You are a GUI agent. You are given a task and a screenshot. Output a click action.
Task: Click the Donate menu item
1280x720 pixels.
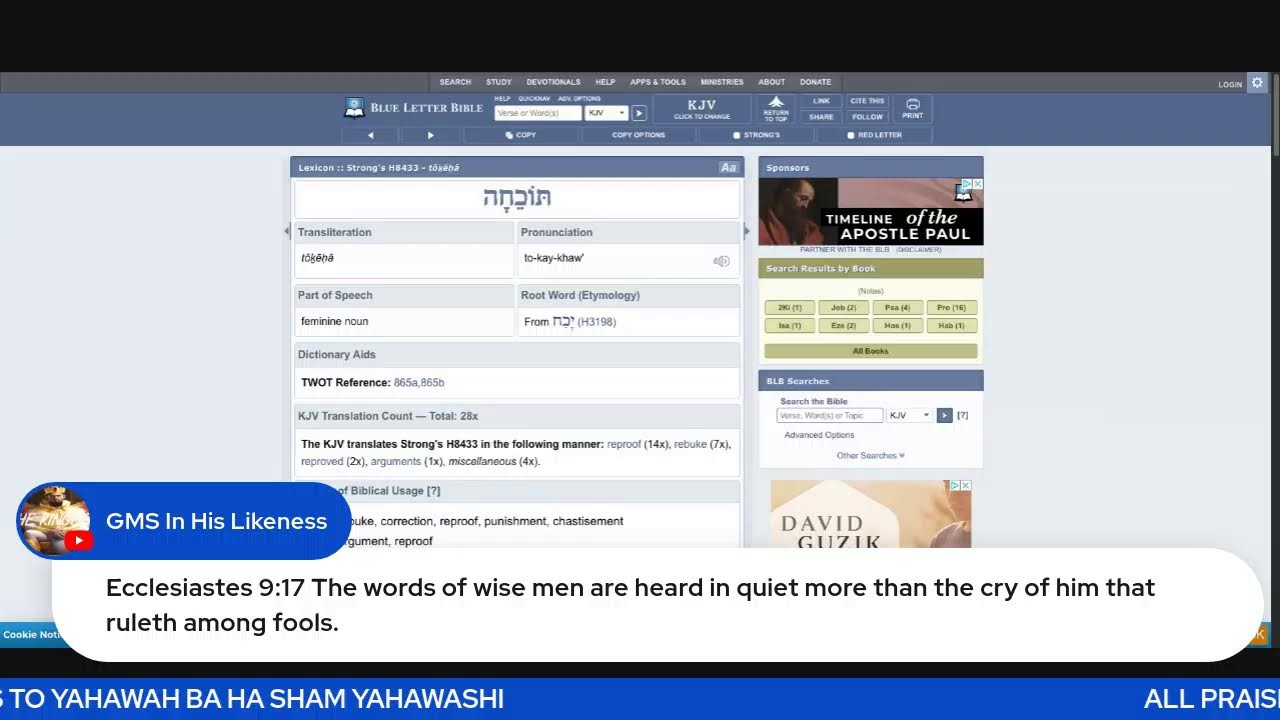click(815, 82)
